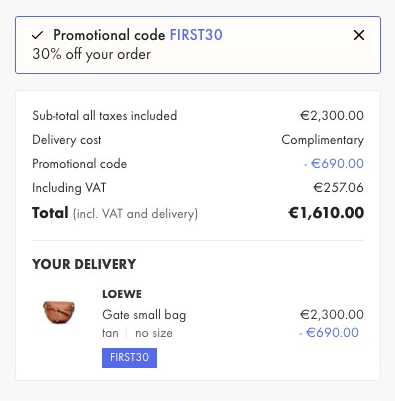The width and height of the screenshot is (395, 401).
Task: Click the 'no size' attribute text
Action: click(x=154, y=333)
